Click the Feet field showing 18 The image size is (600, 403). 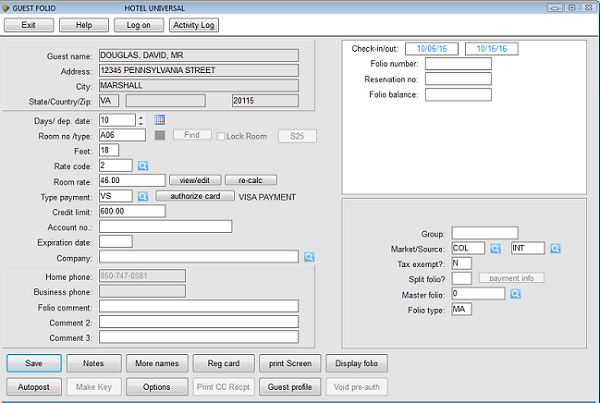[x=109, y=150]
